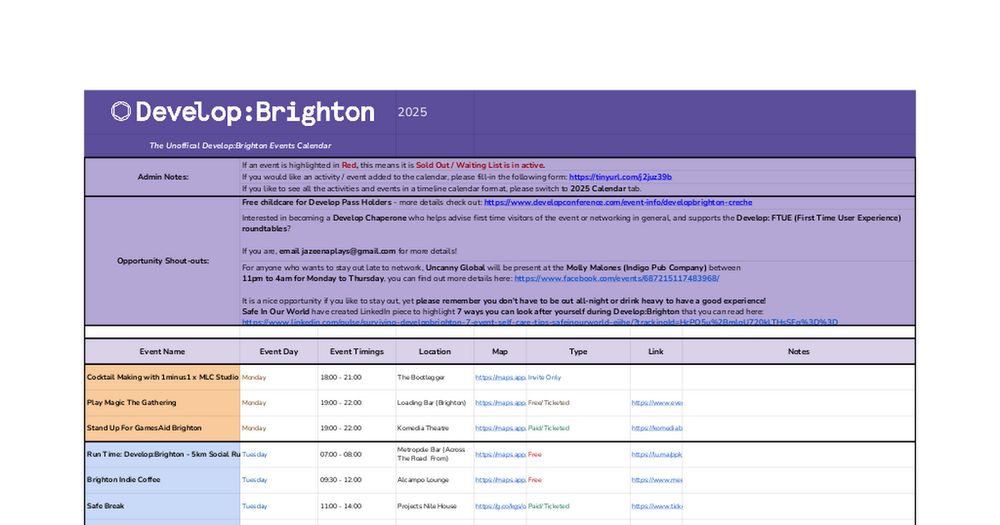Open the event link in Play Magic row
1000x525 pixels.
(657, 403)
